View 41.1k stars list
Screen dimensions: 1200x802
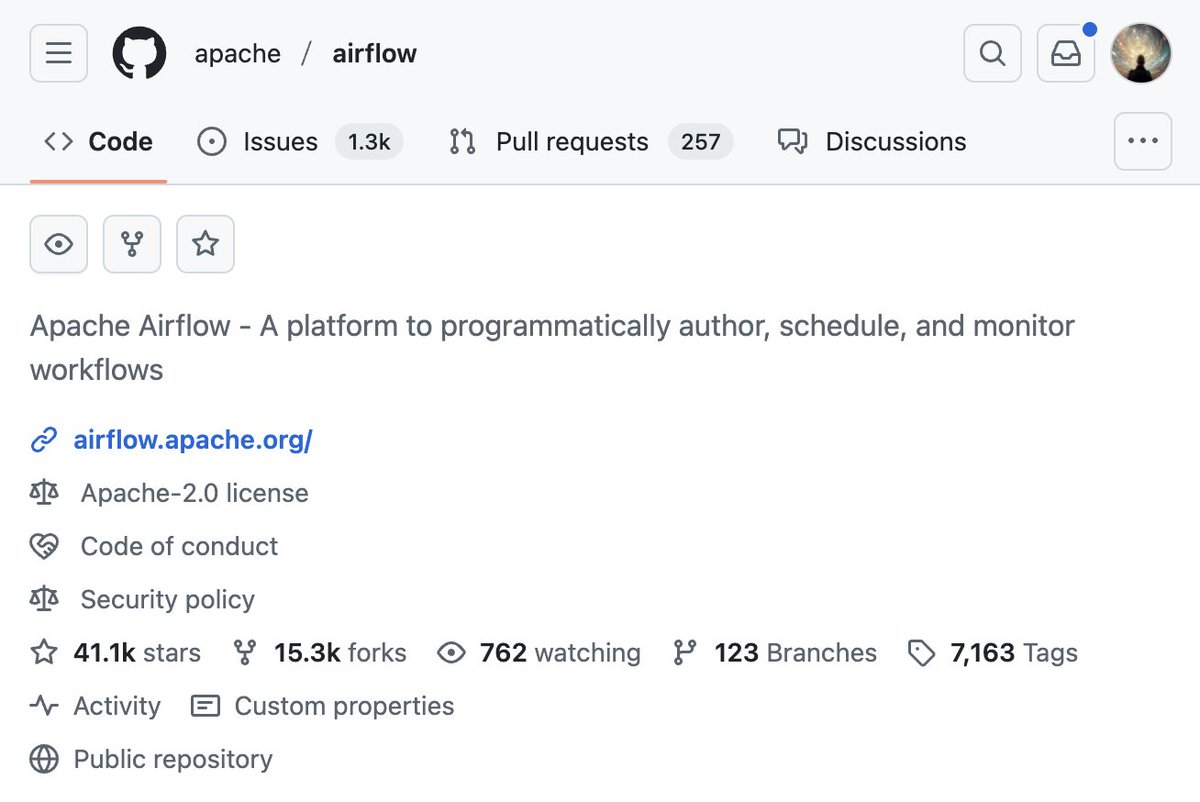tap(137, 653)
